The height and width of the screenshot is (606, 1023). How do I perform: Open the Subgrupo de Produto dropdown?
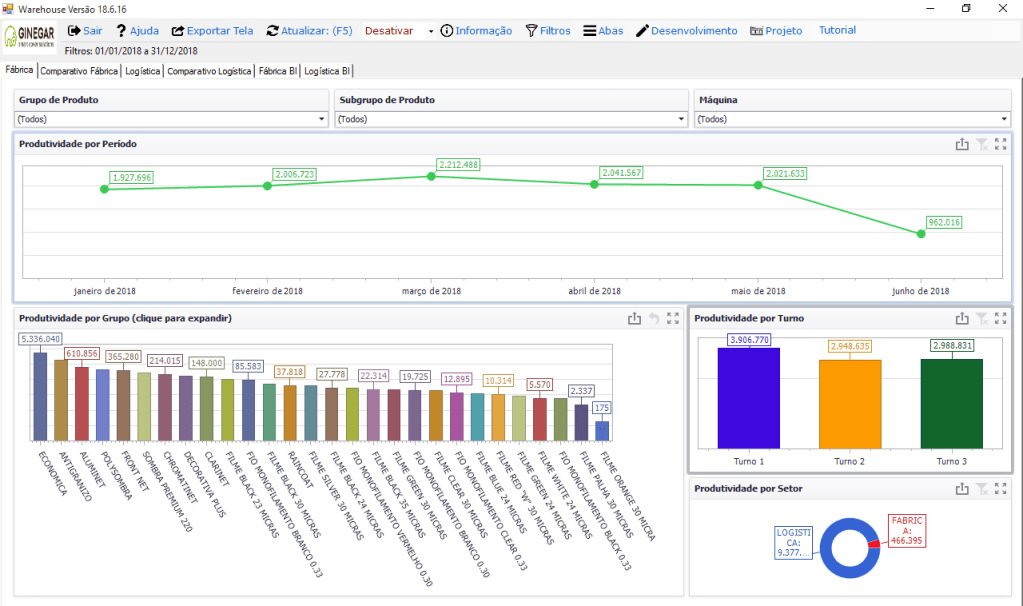point(679,119)
